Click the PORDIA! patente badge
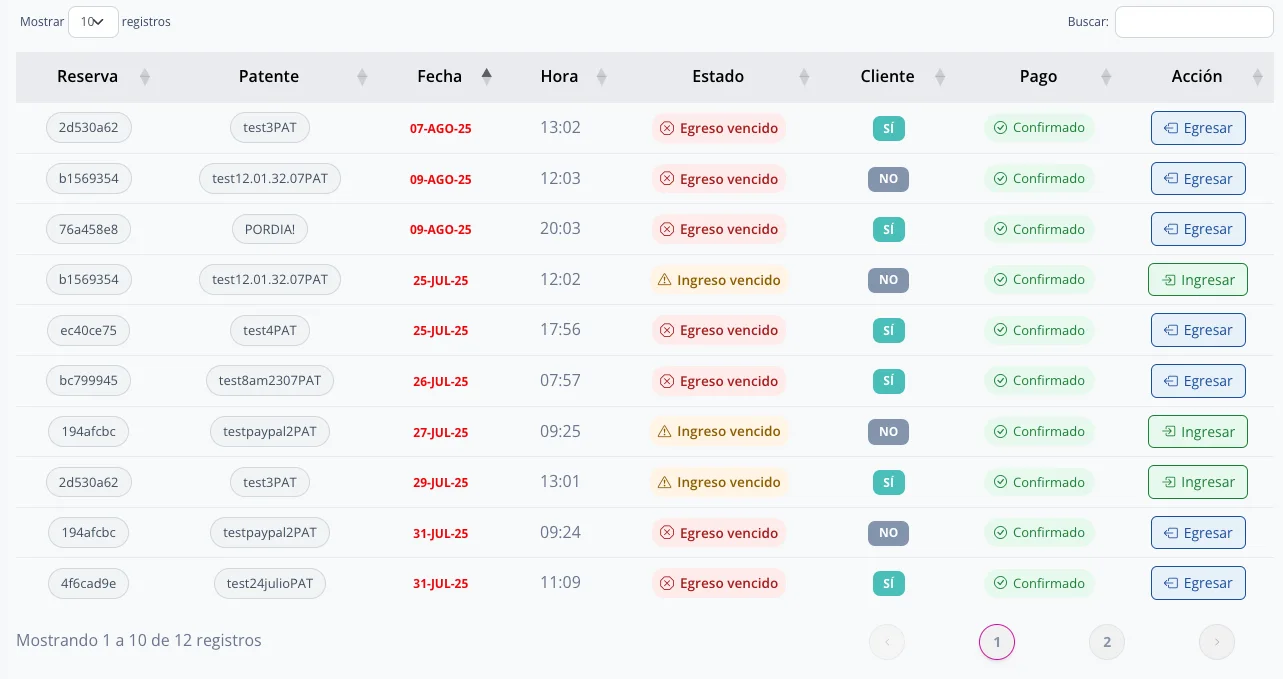This screenshot has width=1283, height=679. [x=270, y=229]
